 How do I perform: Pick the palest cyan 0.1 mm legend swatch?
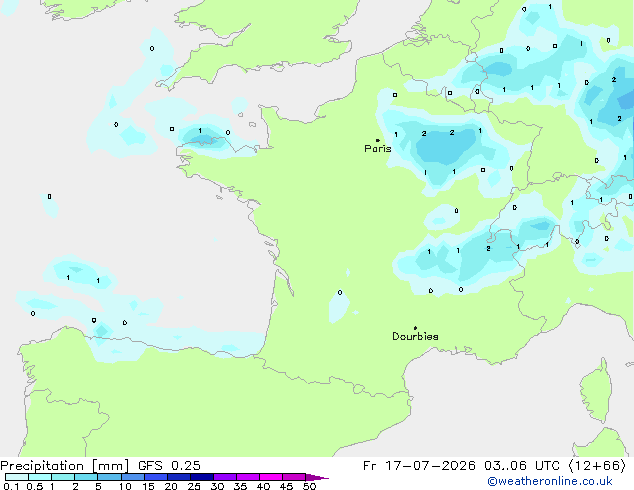click(x=17, y=477)
